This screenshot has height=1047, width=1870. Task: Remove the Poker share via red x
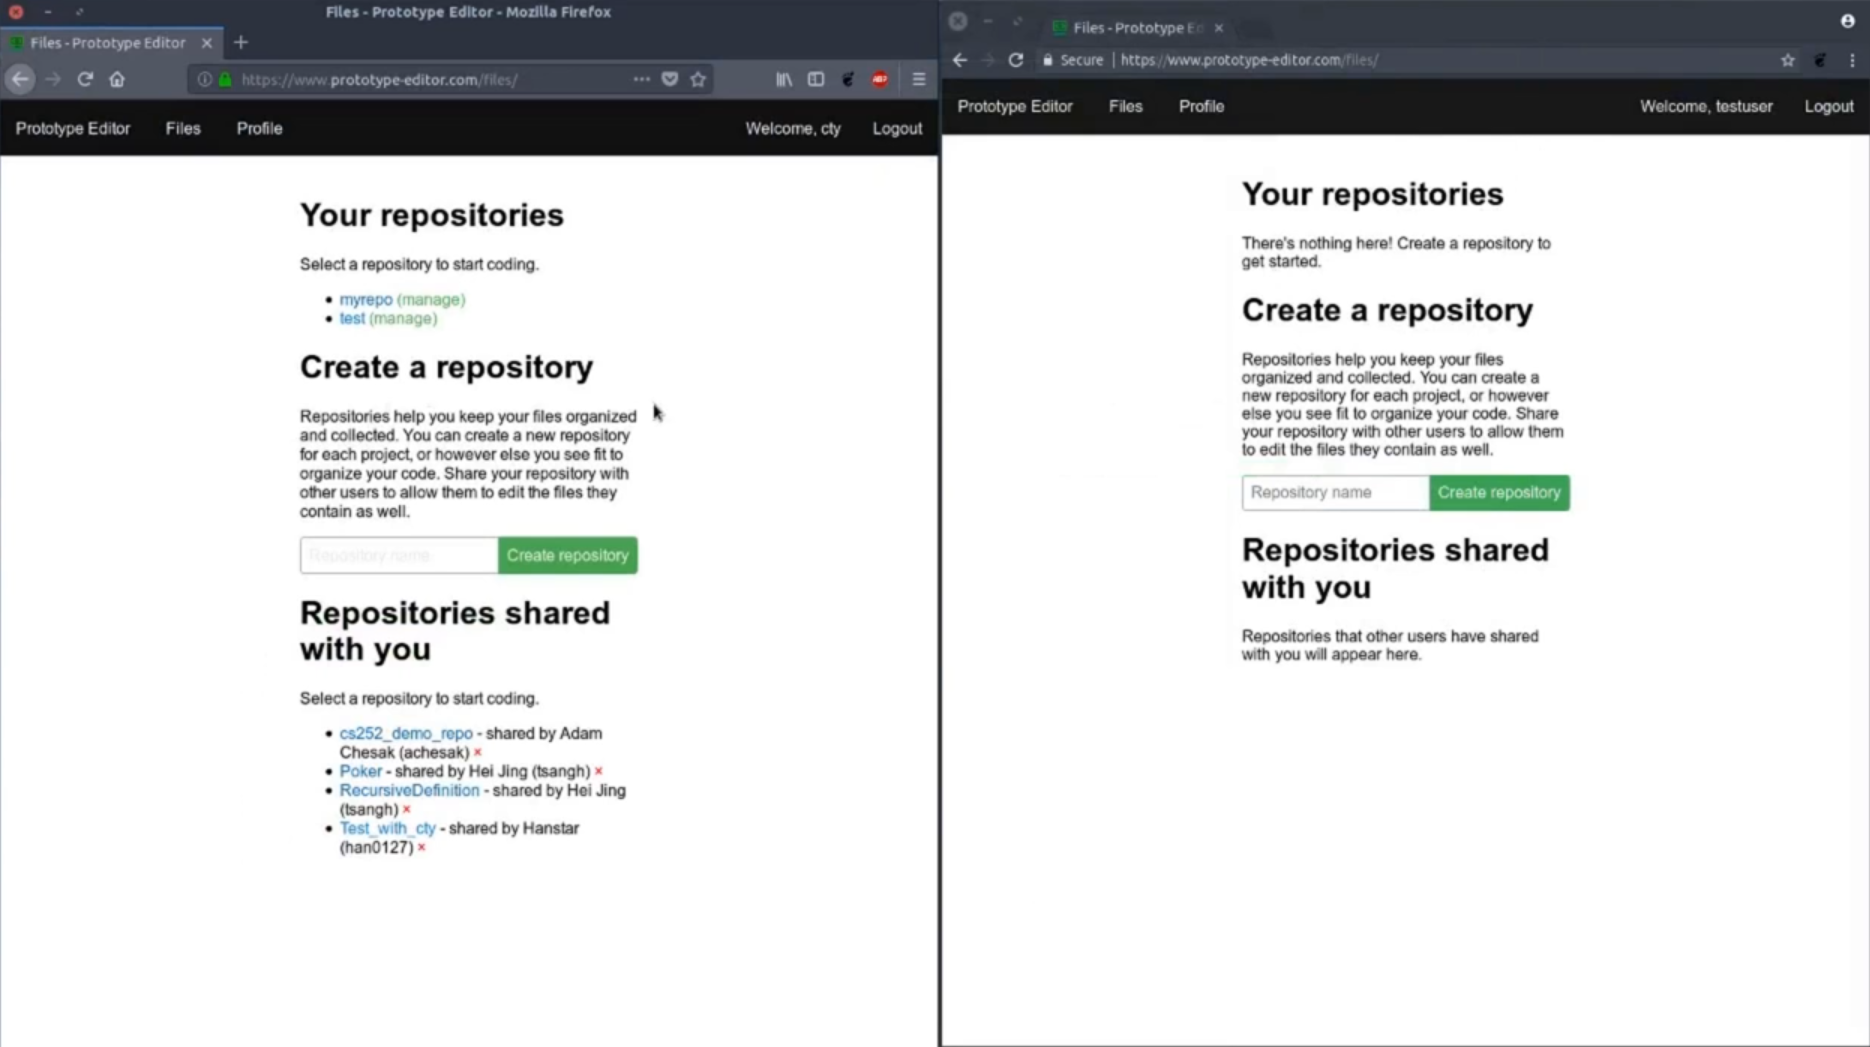coord(599,772)
